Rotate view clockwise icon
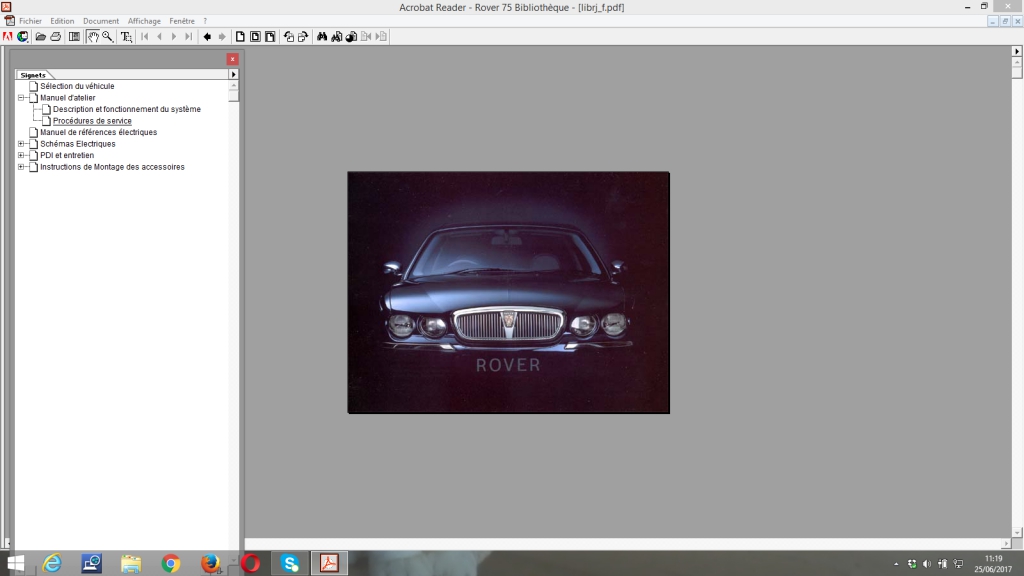 pyautogui.click(x=303, y=37)
